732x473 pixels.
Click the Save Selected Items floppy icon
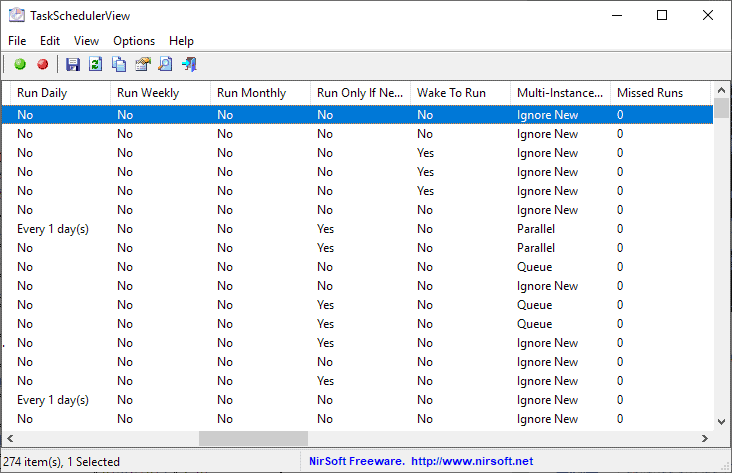(73, 64)
